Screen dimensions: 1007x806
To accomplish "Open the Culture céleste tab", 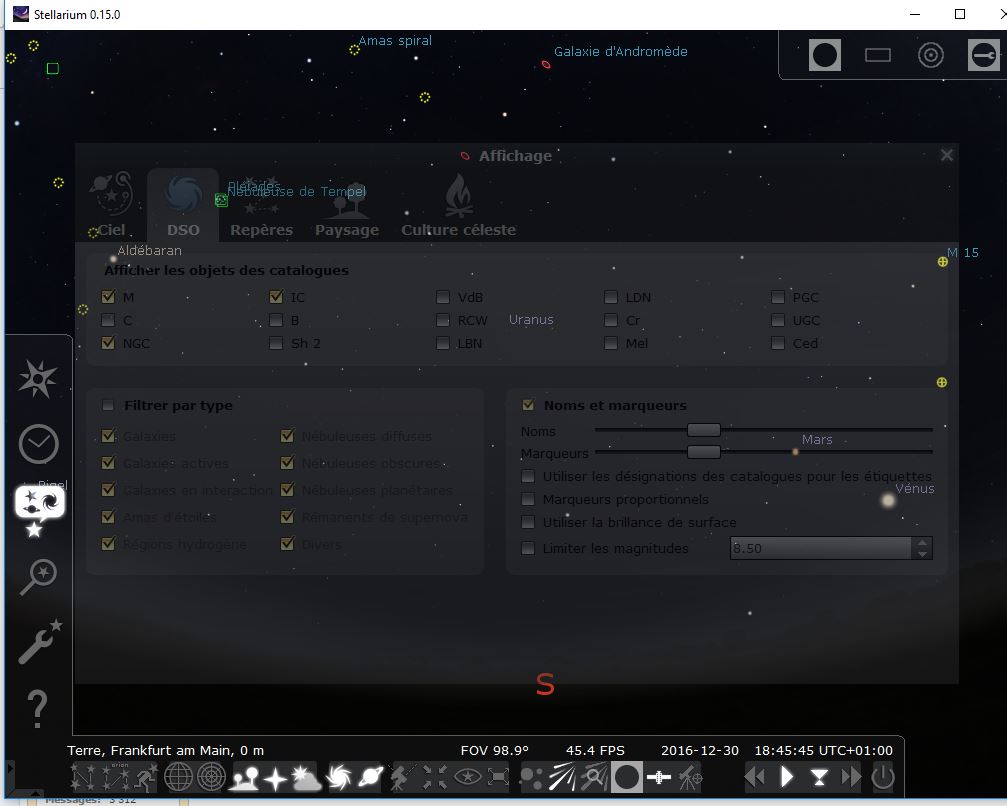I will 459,206.
